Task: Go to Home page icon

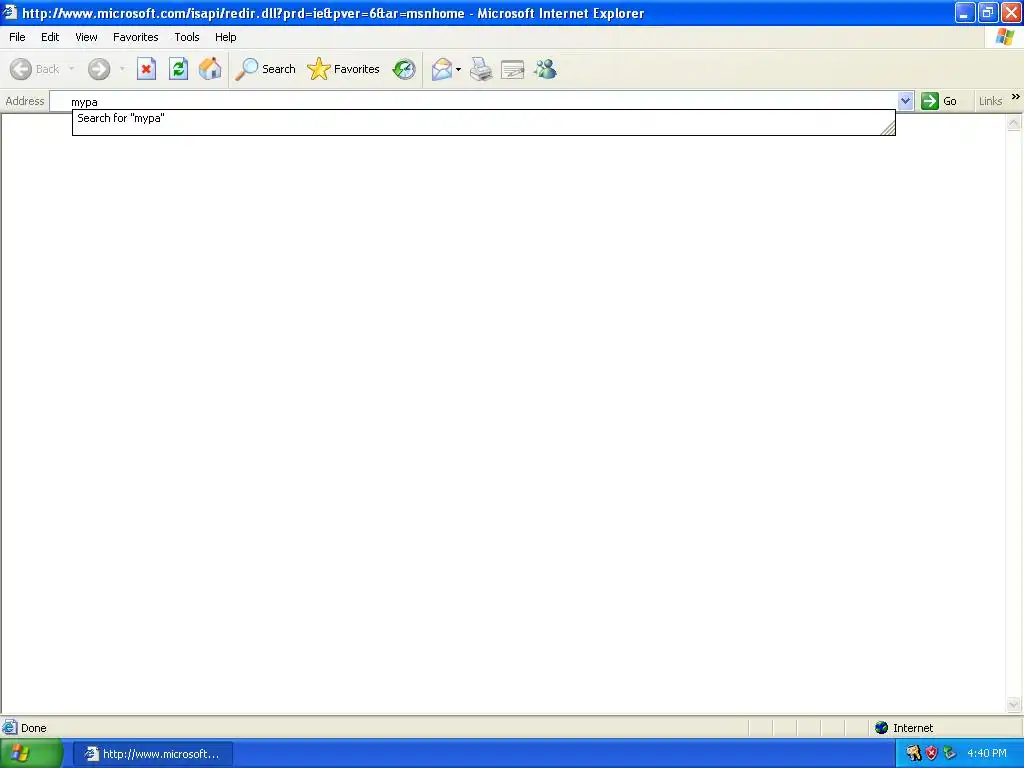Action: point(210,69)
